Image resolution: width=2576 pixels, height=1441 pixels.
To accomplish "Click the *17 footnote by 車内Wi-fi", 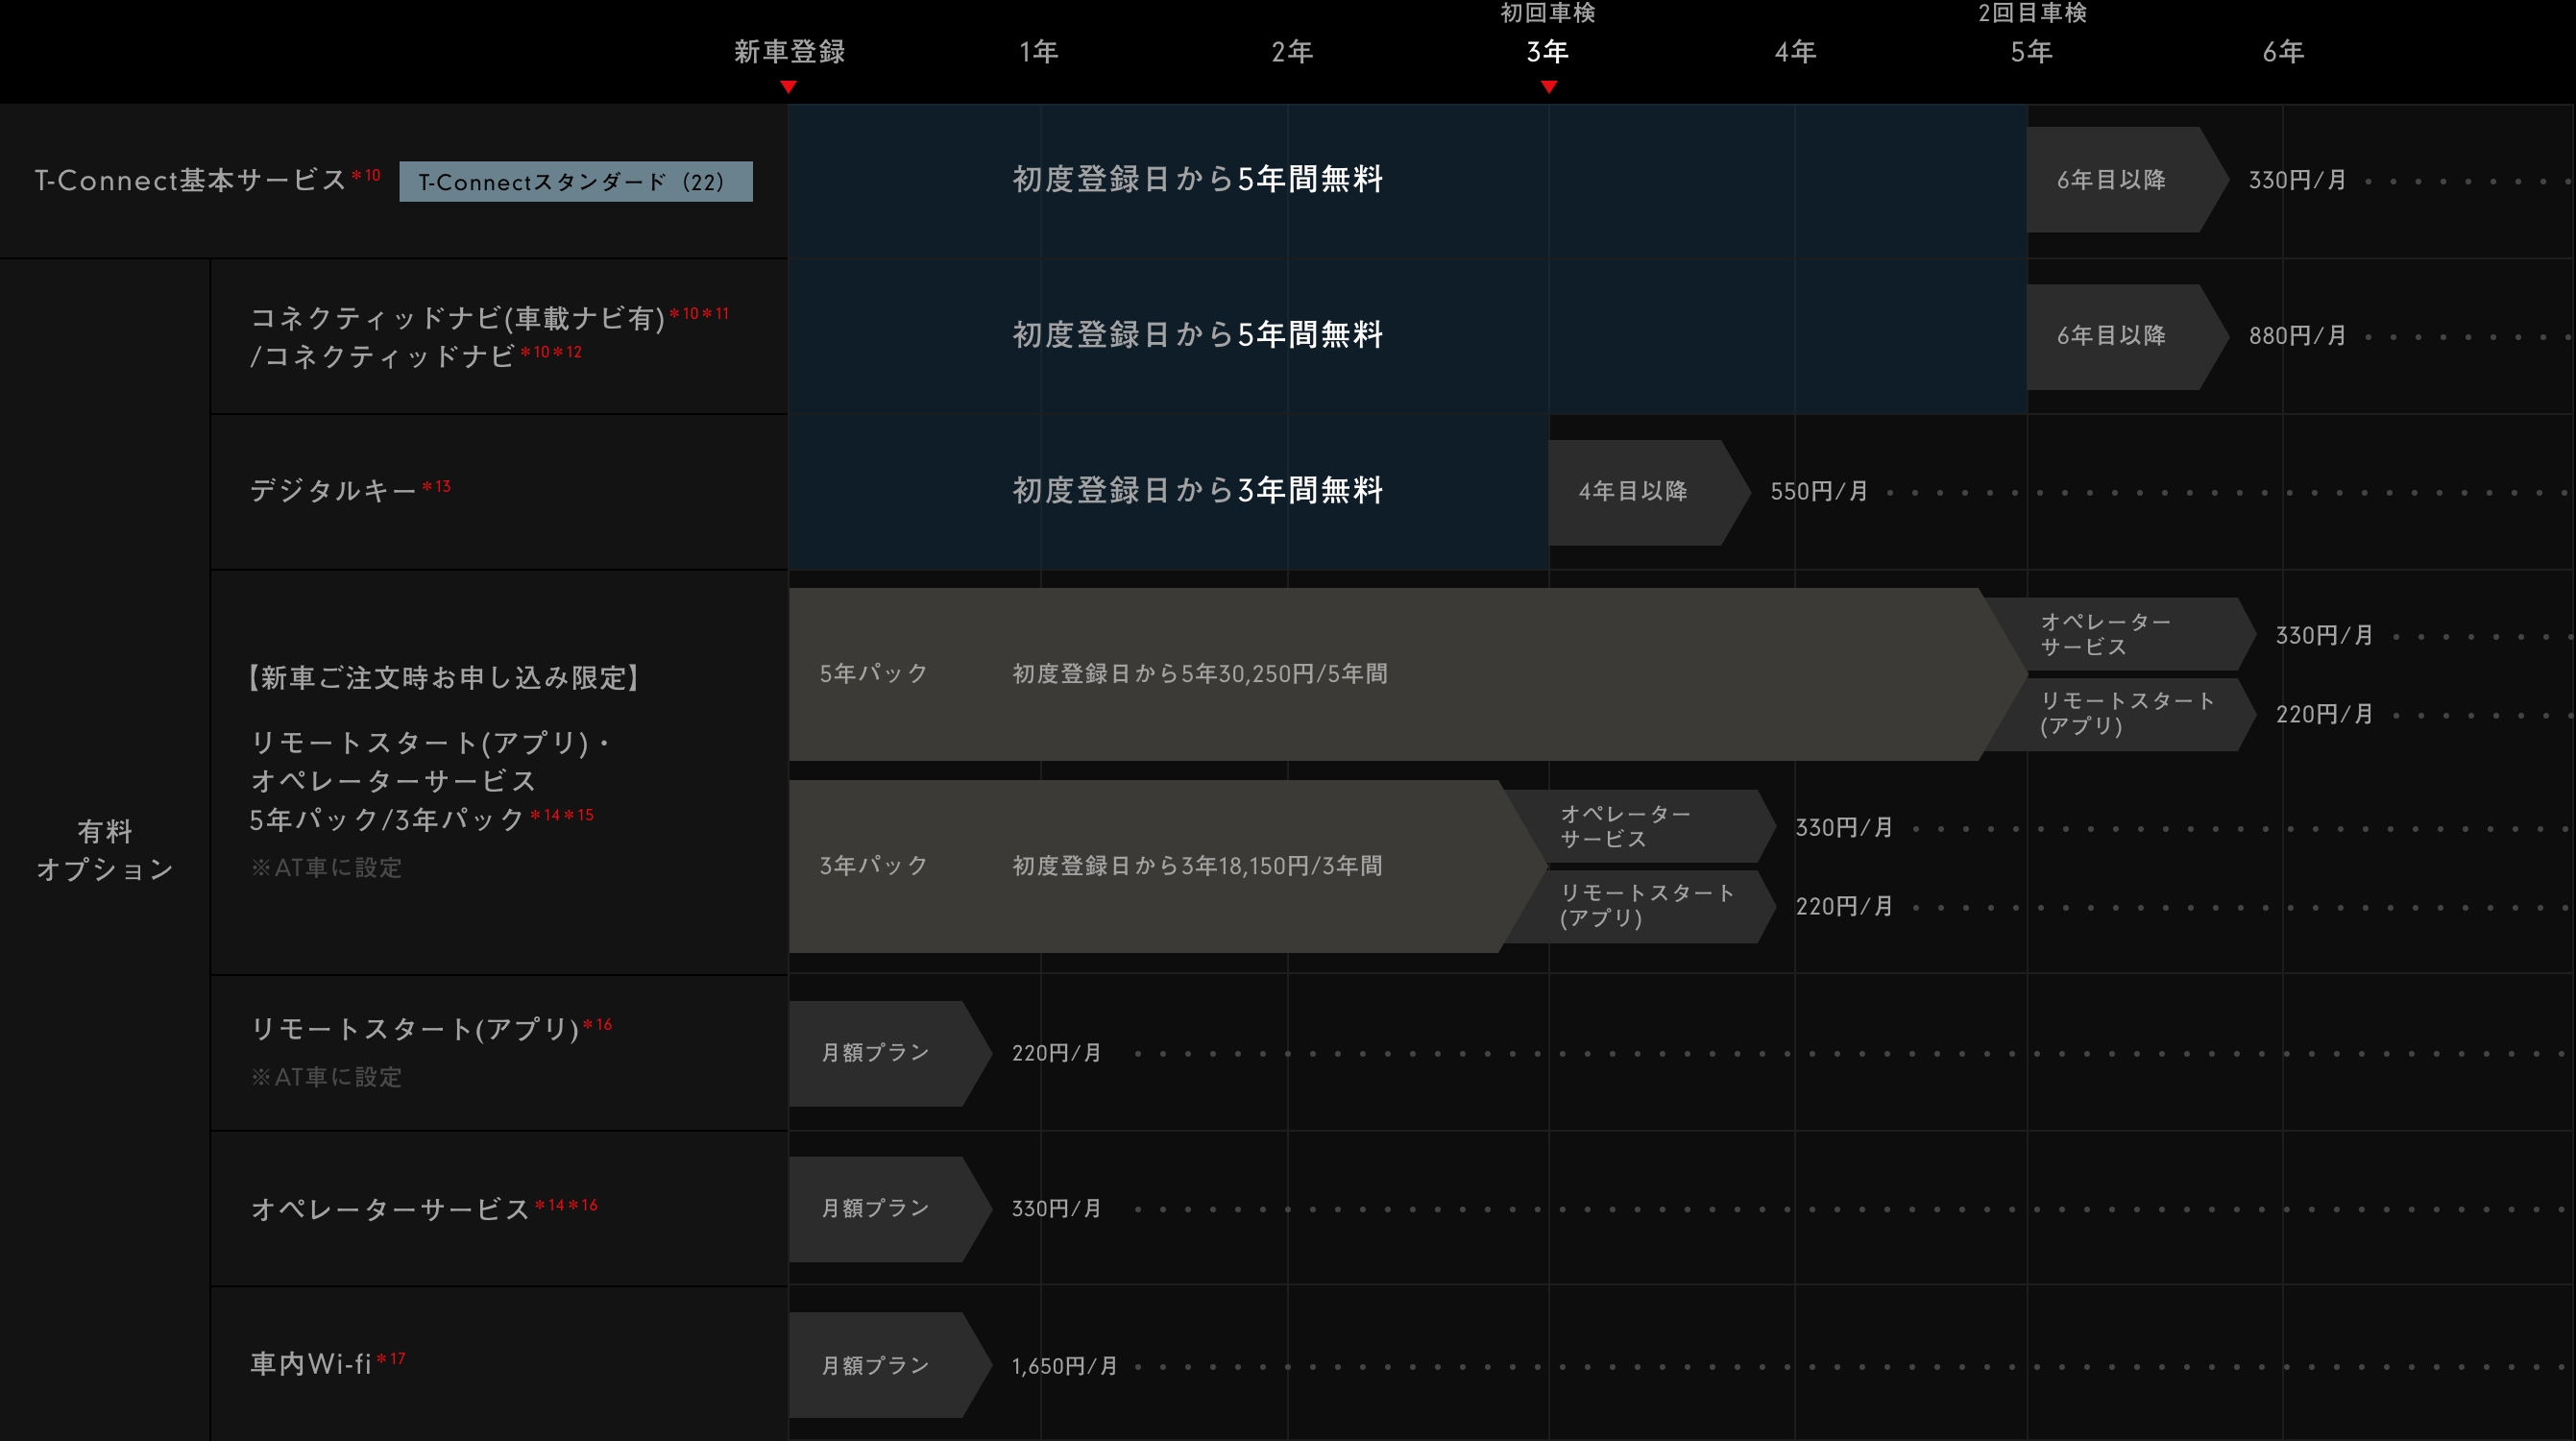I will tap(391, 1359).
